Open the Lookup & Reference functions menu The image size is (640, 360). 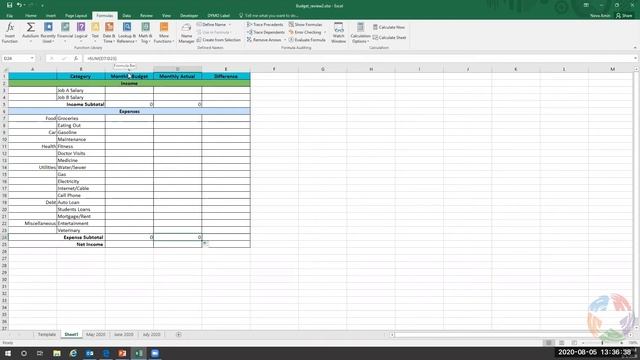point(127,33)
